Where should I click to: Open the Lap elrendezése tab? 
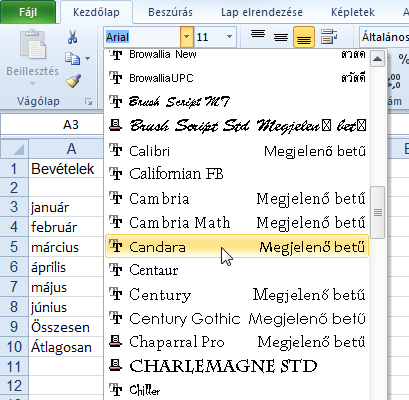coord(262,12)
